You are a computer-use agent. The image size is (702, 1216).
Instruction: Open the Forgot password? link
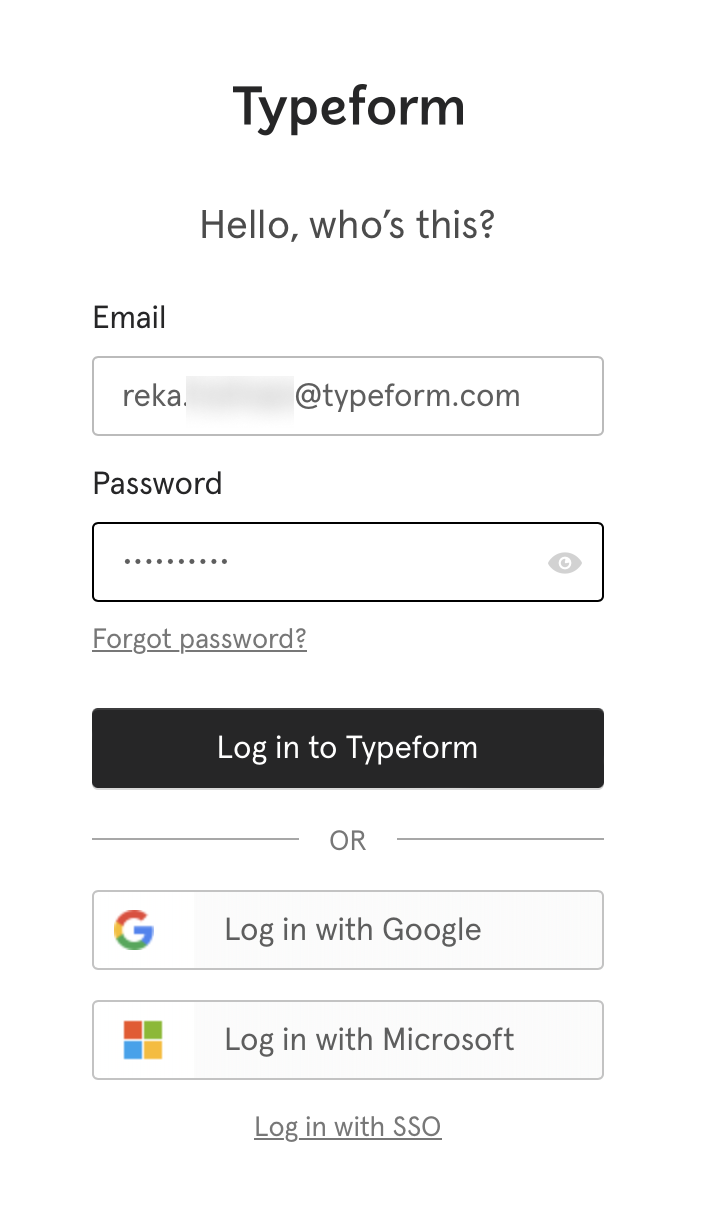point(199,639)
